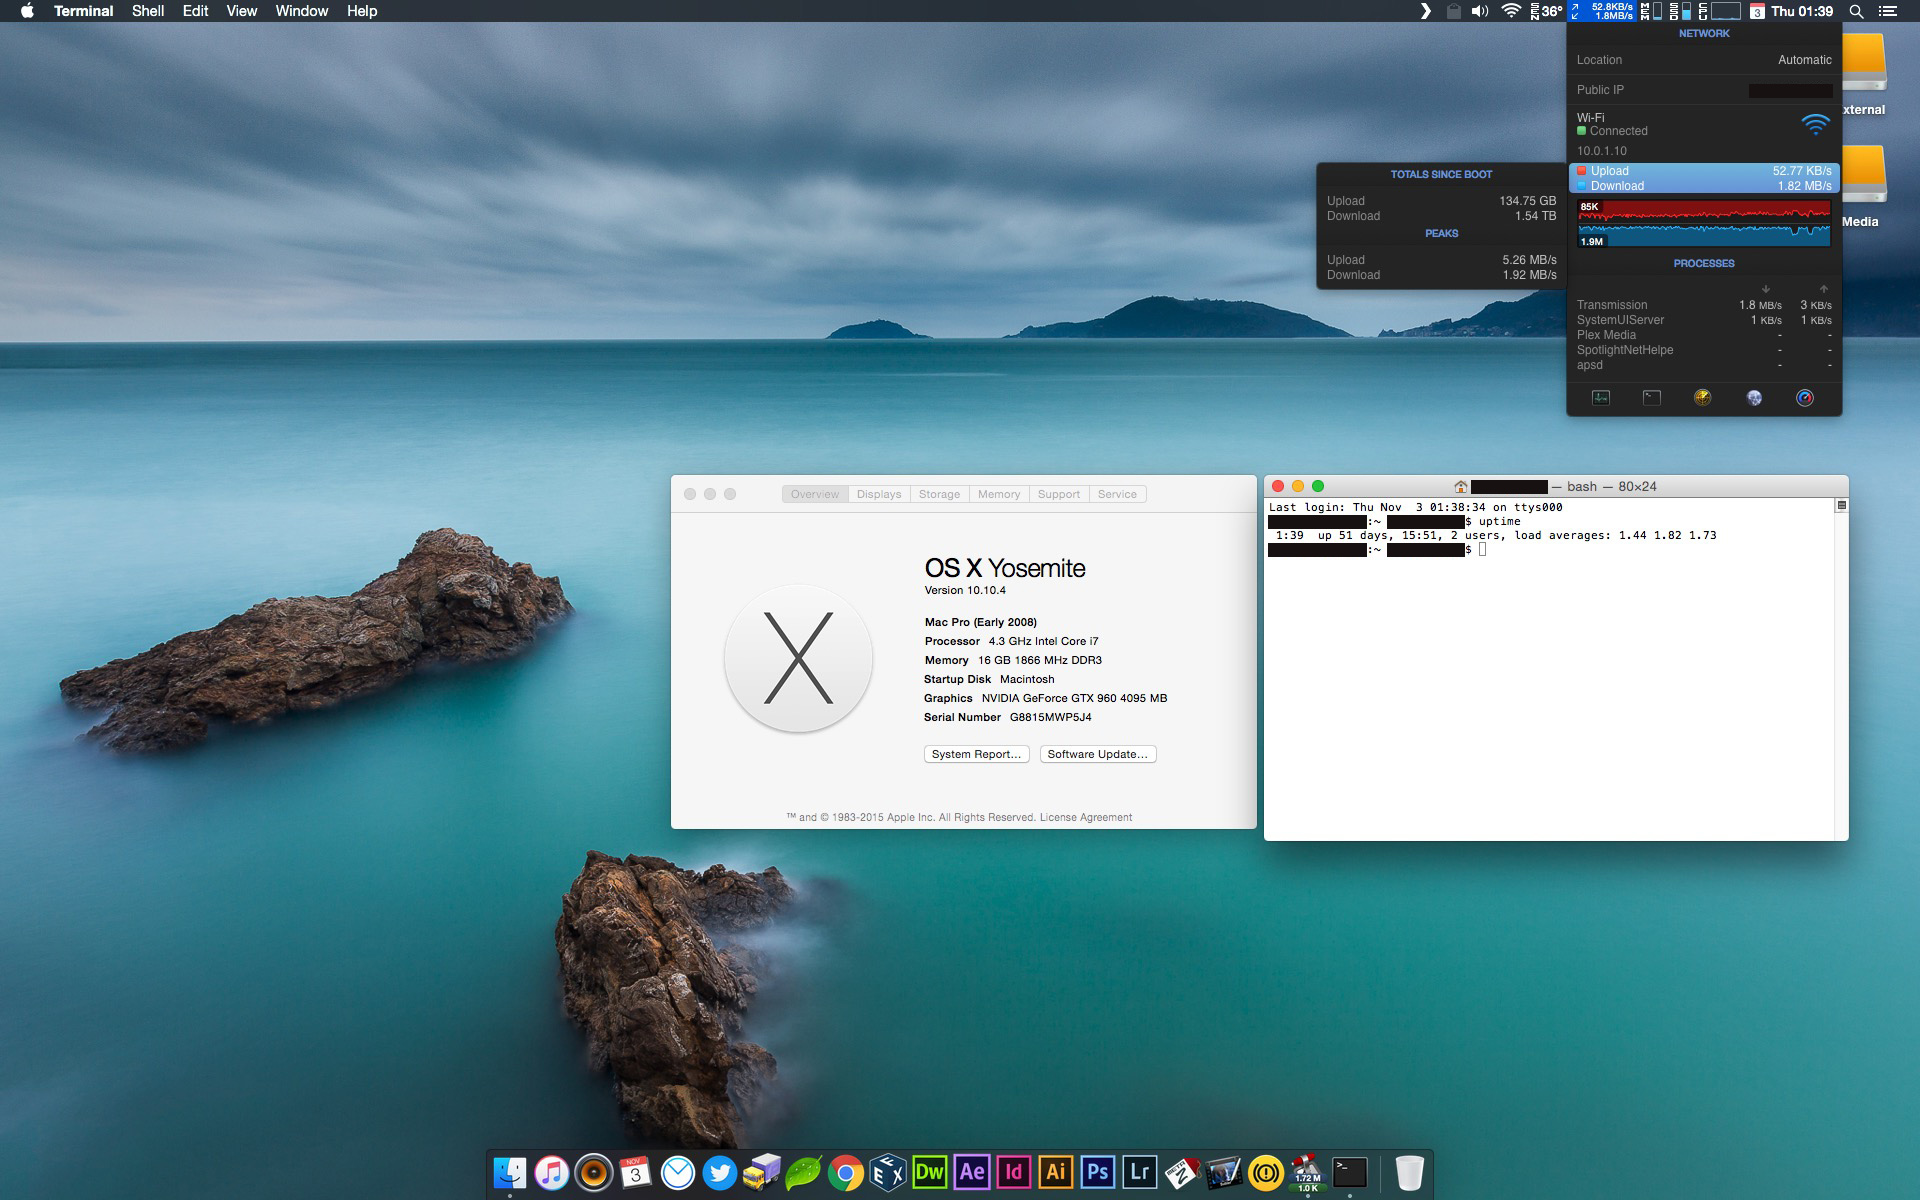Click the volume icon in menu bar

[x=1480, y=11]
